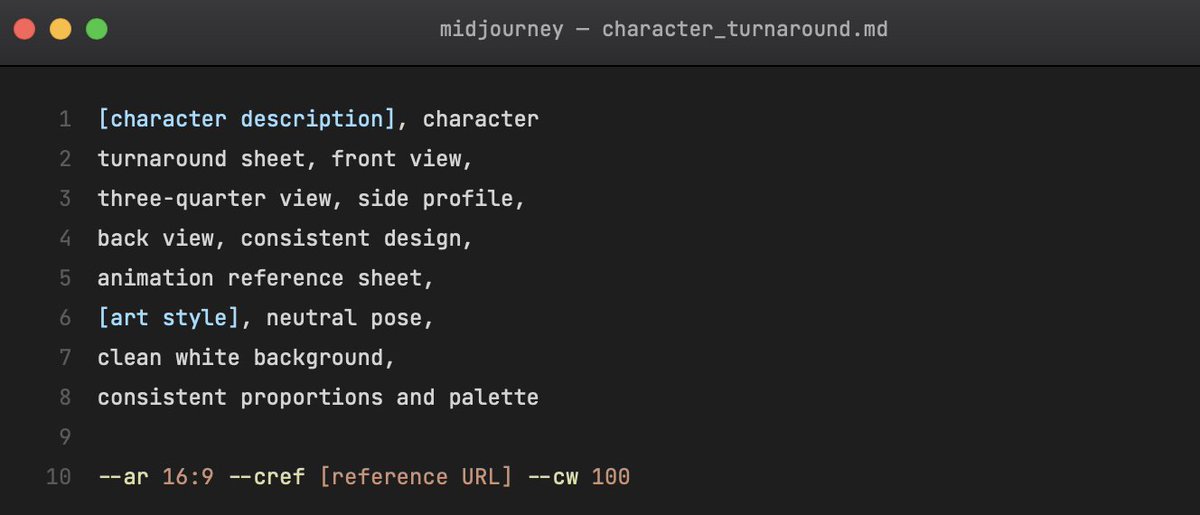Click the yellow minimize window button

(60, 29)
